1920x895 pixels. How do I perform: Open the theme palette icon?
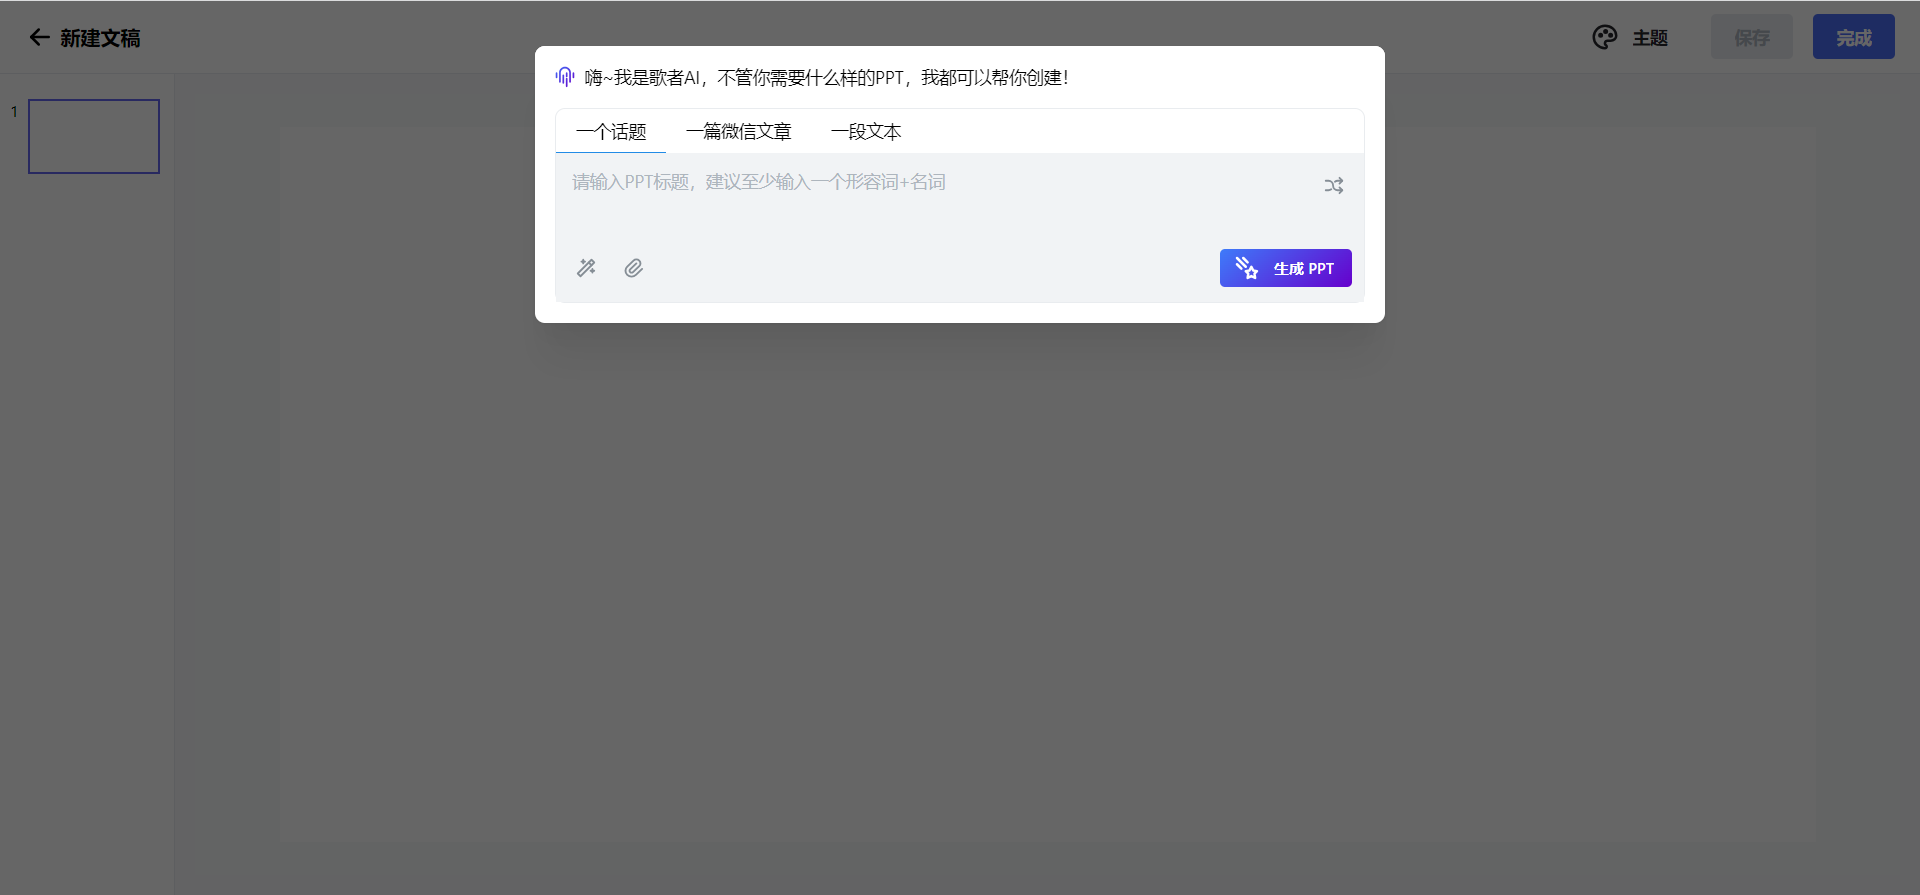tap(1604, 38)
